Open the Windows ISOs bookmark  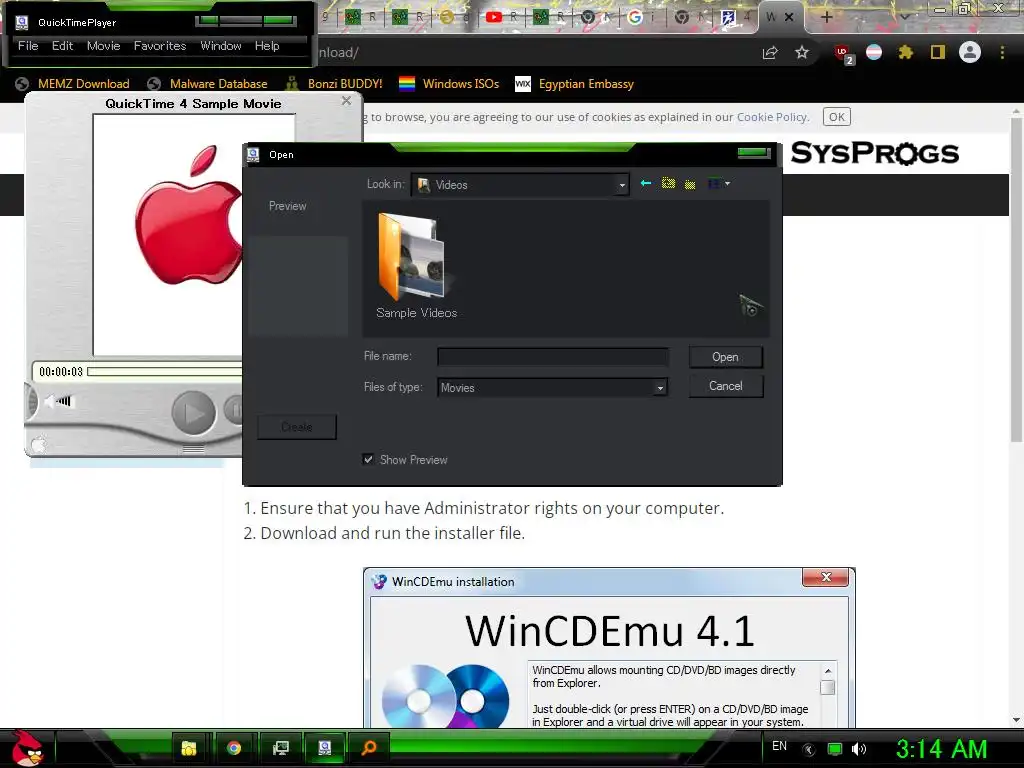click(x=449, y=84)
